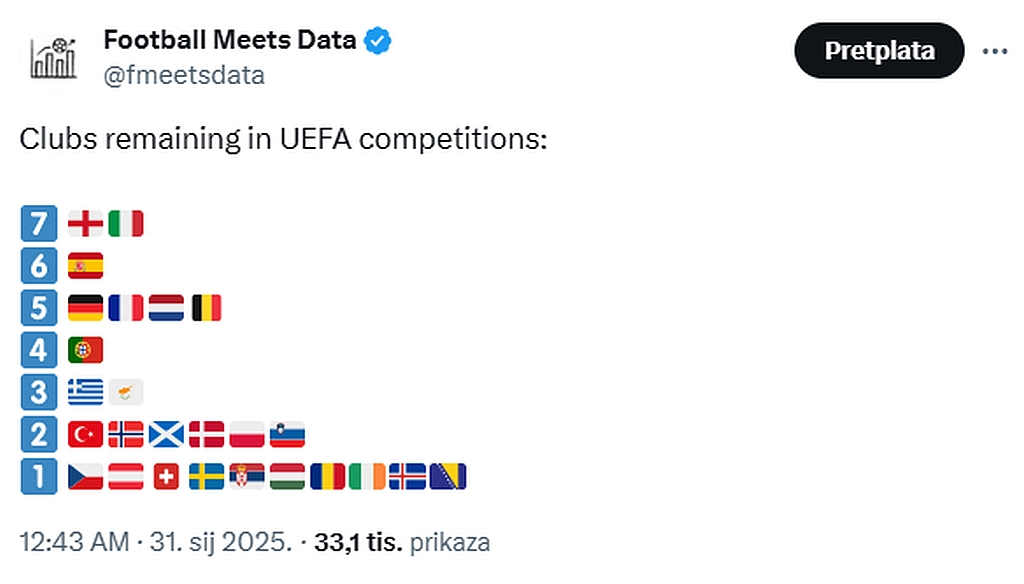Click the @fmeetsdata handle
Screen dimensions: 1024x584
(184, 75)
